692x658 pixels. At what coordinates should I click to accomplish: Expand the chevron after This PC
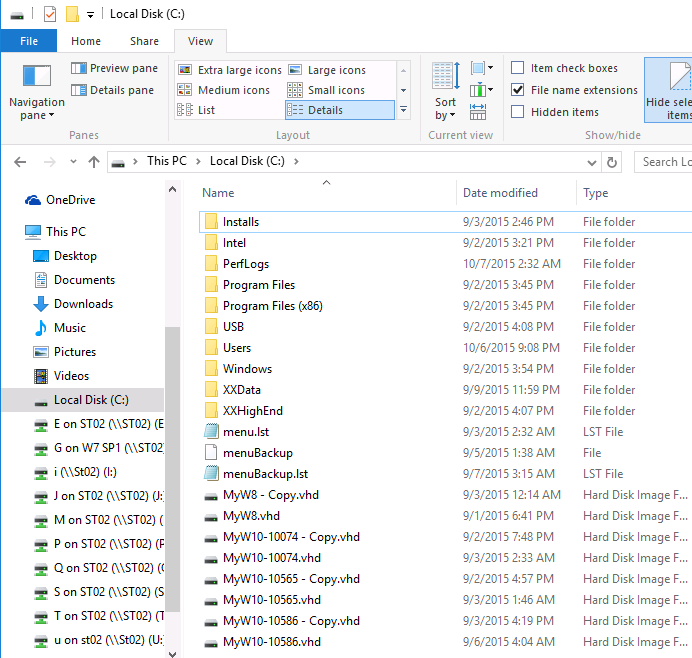(x=199, y=162)
